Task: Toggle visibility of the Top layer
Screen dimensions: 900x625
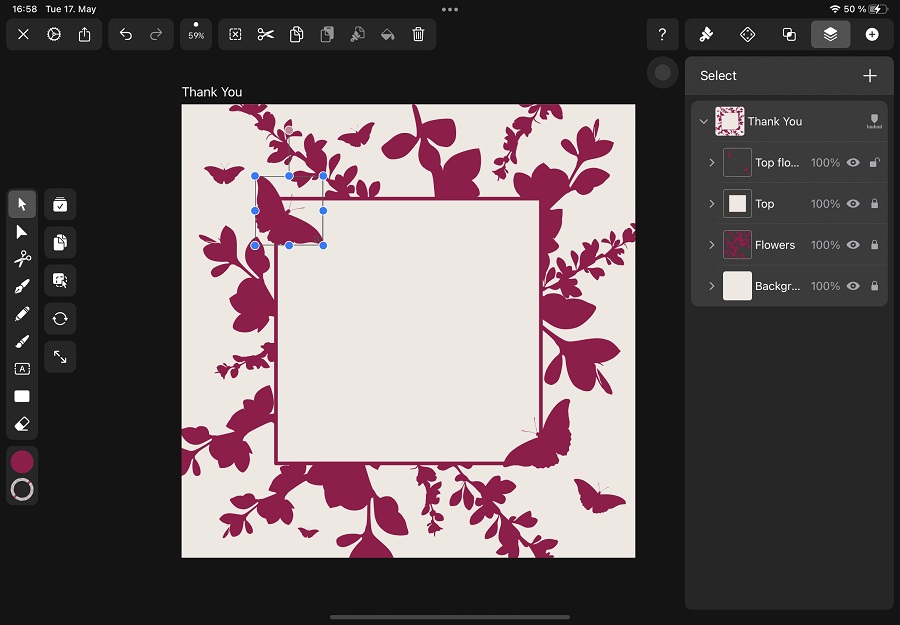Action: [853, 204]
